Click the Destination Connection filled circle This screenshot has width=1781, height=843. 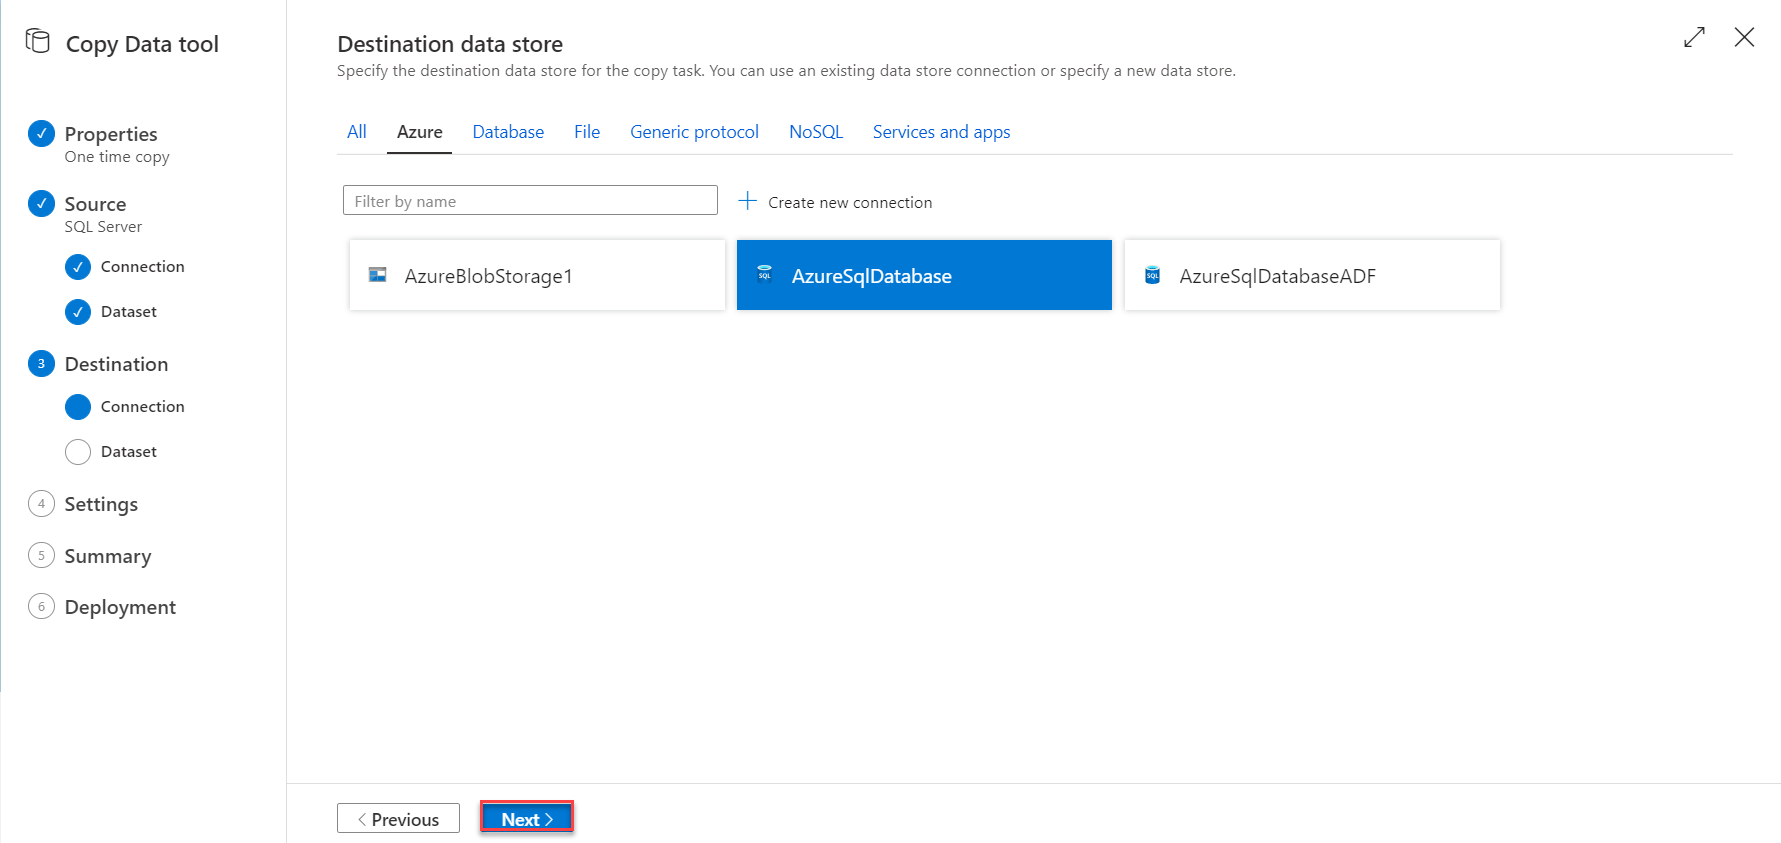click(78, 407)
